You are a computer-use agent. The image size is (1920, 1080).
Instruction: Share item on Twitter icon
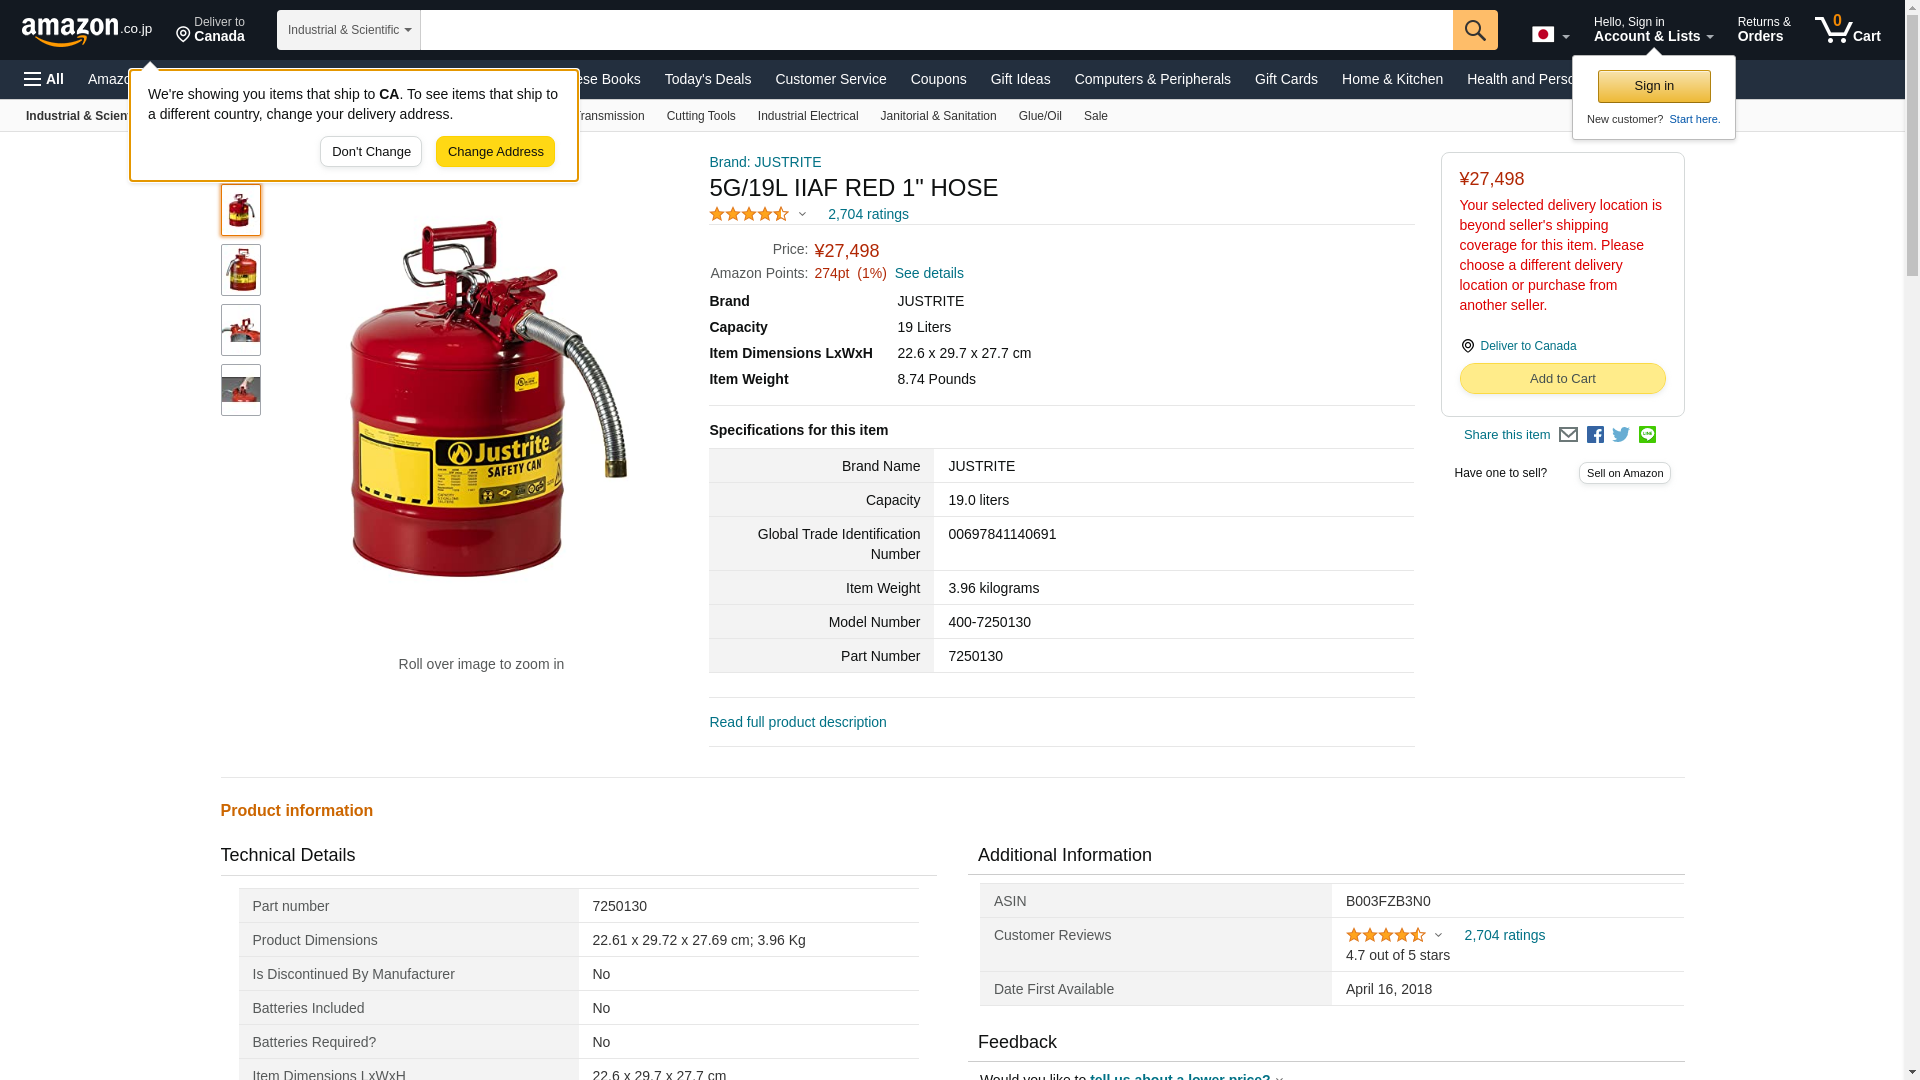[1621, 435]
